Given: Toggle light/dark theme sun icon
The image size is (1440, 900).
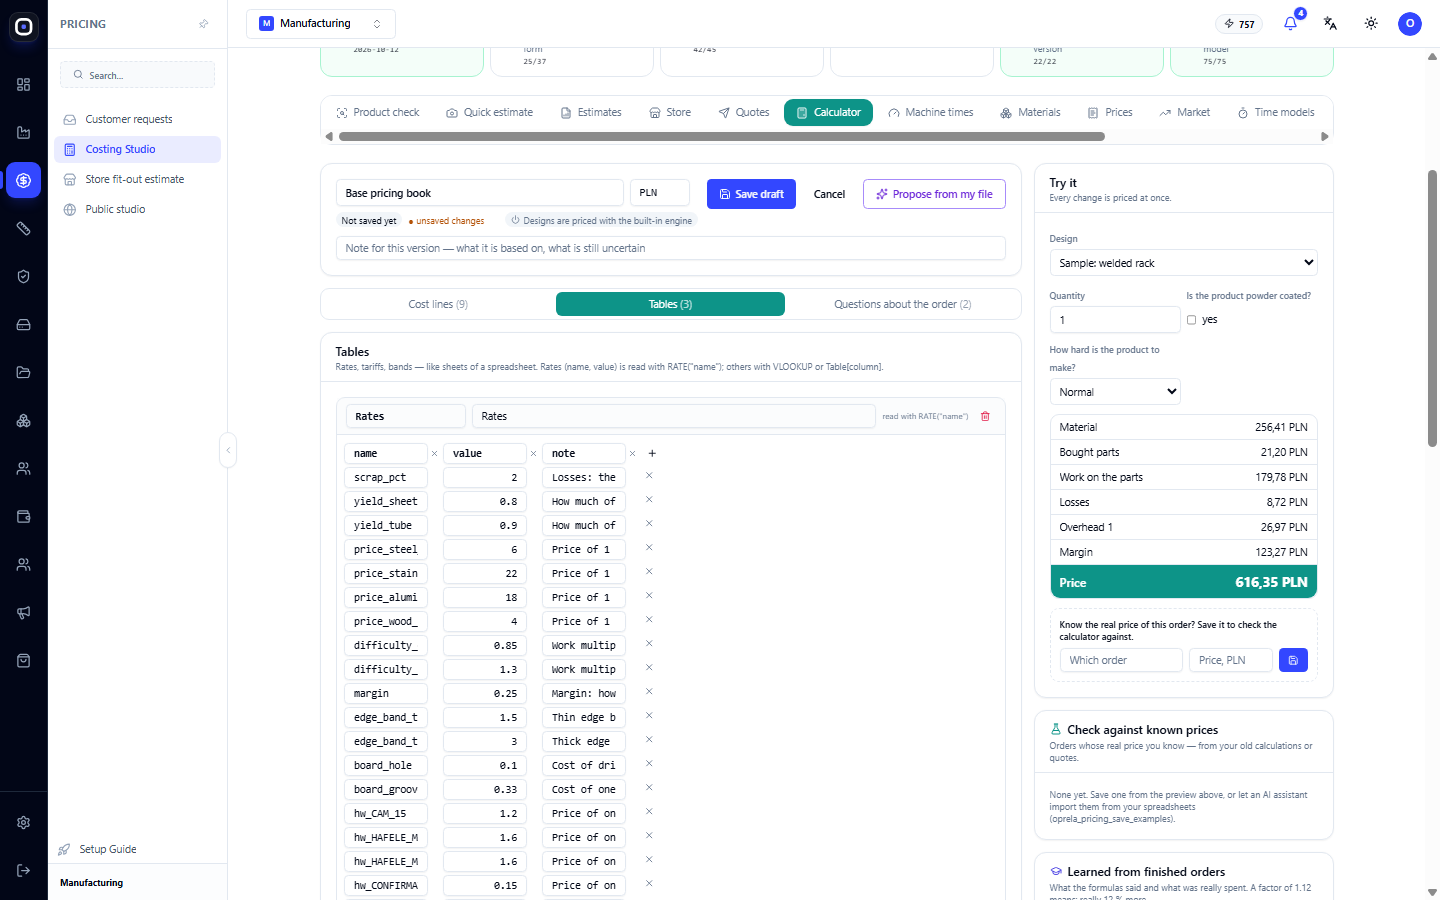Looking at the screenshot, I should pos(1371,23).
